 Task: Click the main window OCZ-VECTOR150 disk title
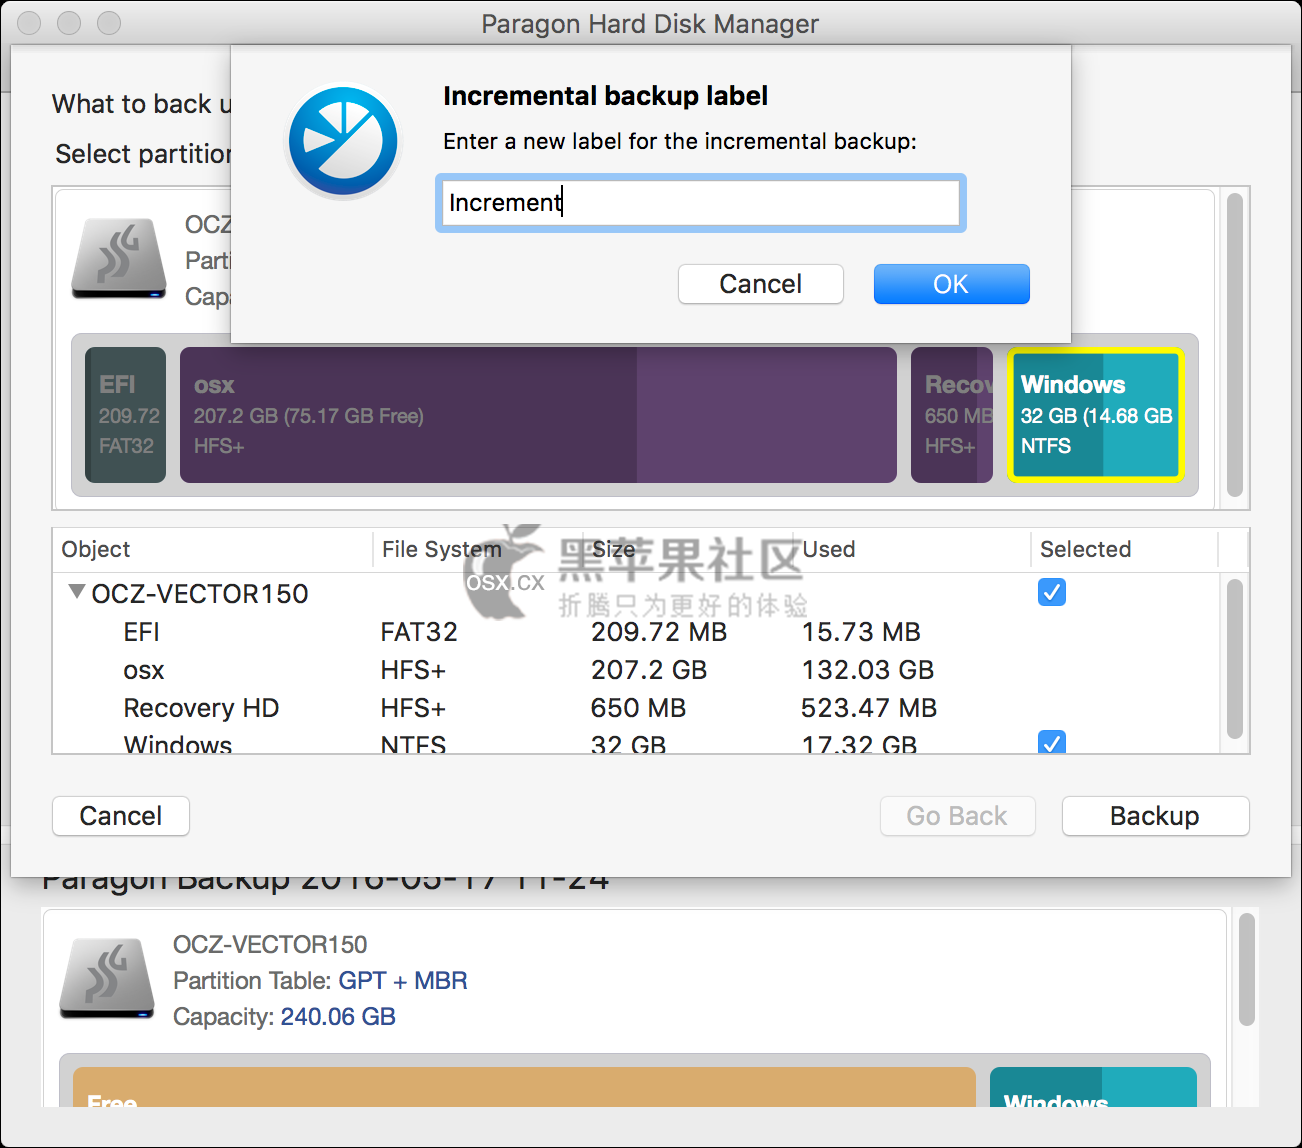[x=270, y=944]
